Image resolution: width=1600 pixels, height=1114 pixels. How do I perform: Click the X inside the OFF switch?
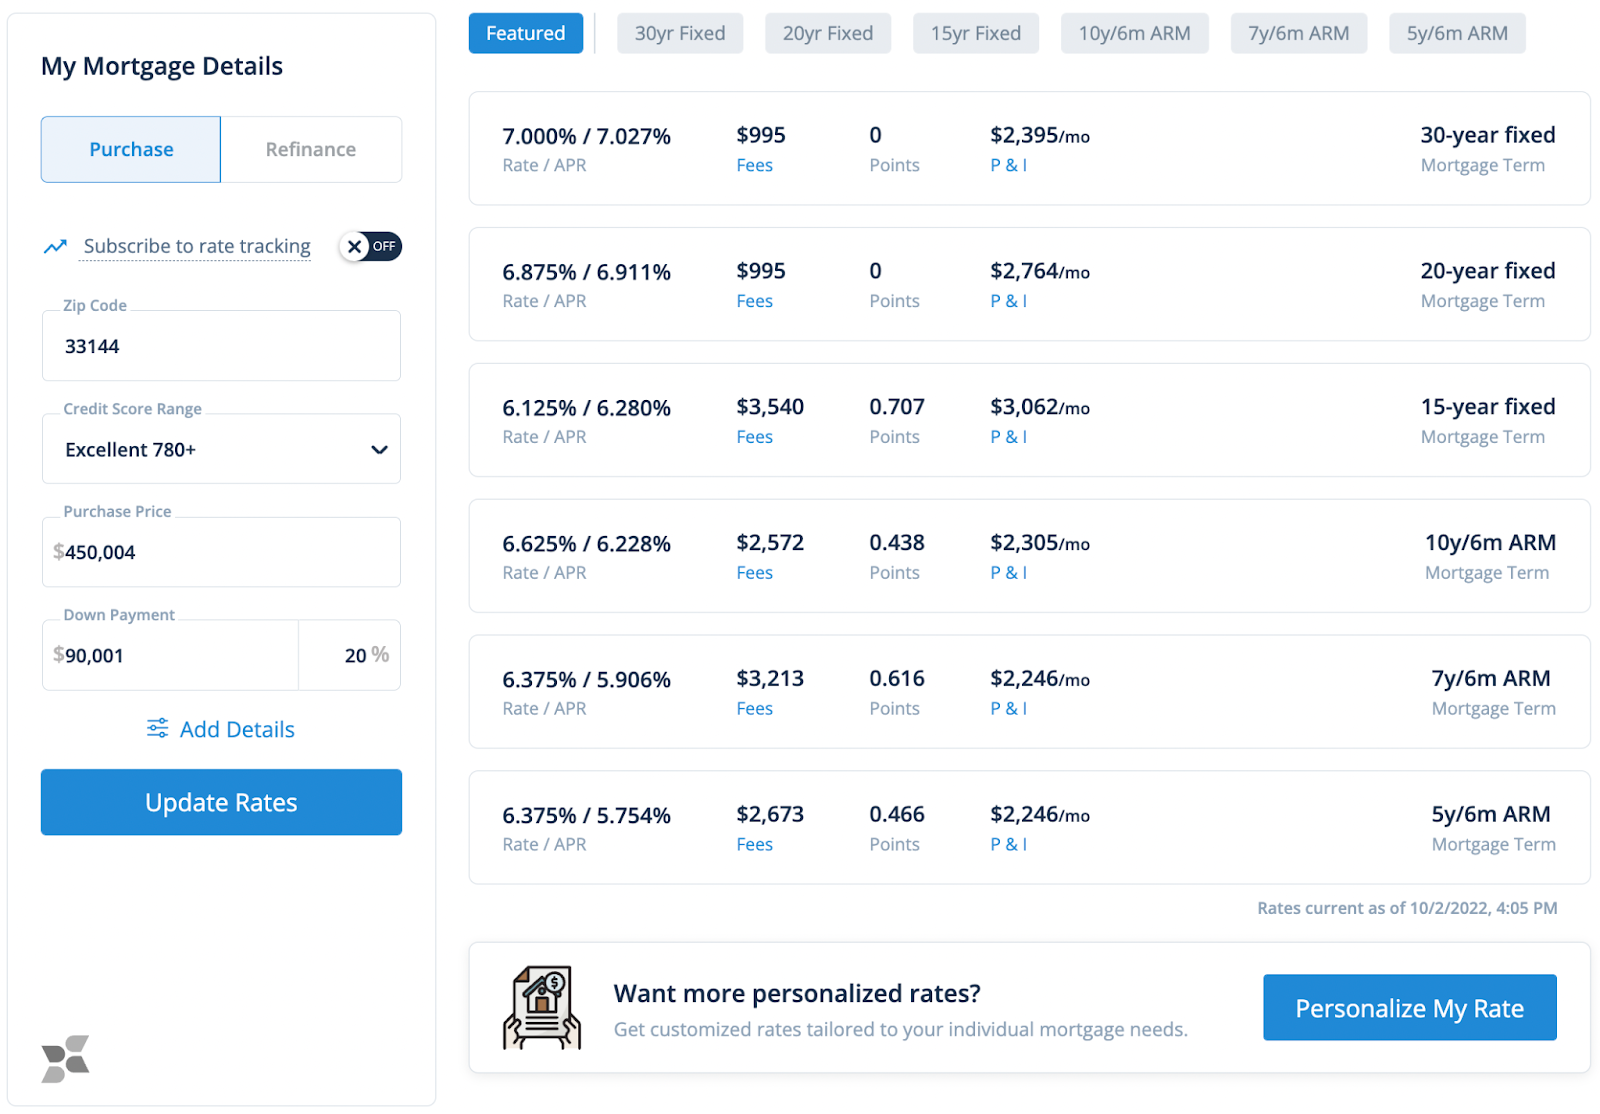pyautogui.click(x=356, y=246)
